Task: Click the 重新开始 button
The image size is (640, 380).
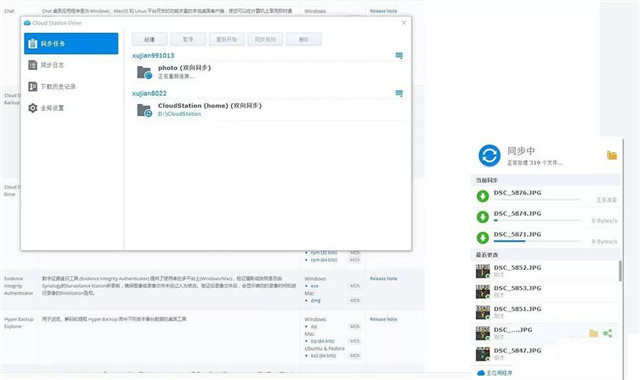Action: point(227,40)
